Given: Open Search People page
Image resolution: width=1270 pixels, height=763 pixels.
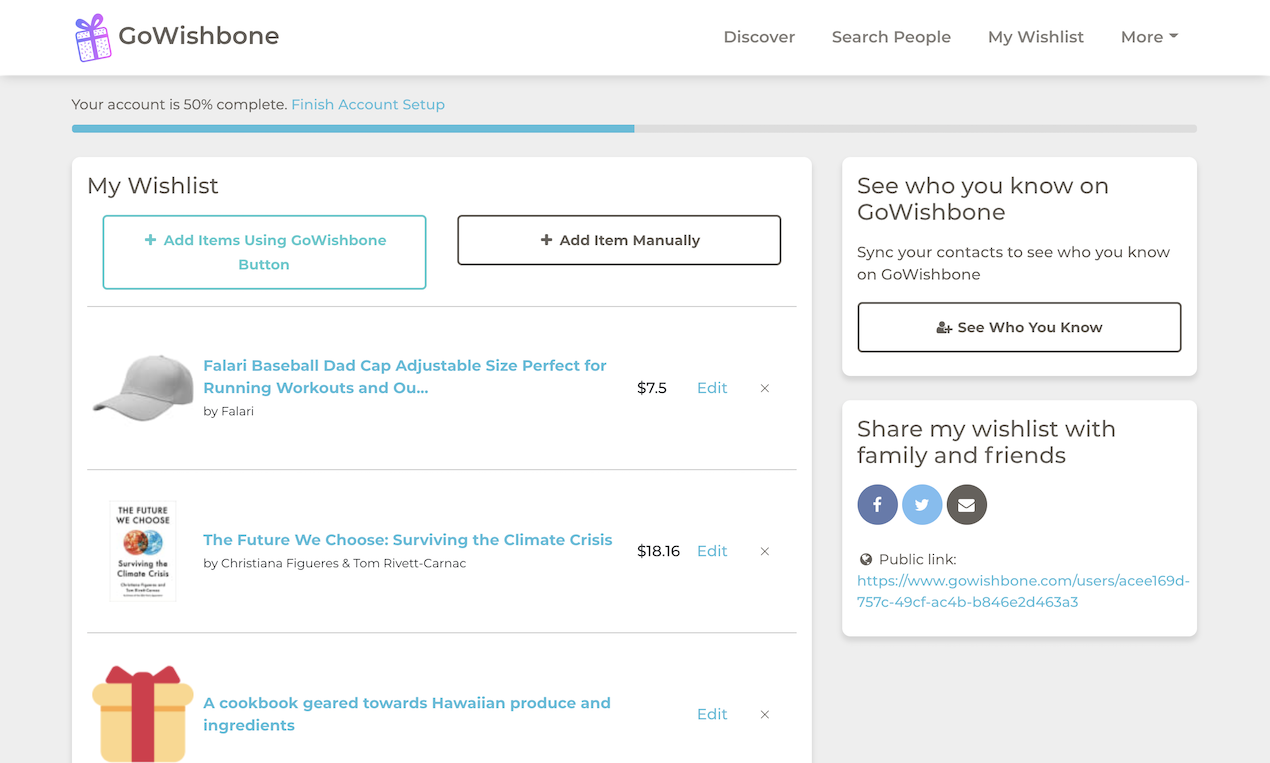Looking at the screenshot, I should (x=891, y=37).
